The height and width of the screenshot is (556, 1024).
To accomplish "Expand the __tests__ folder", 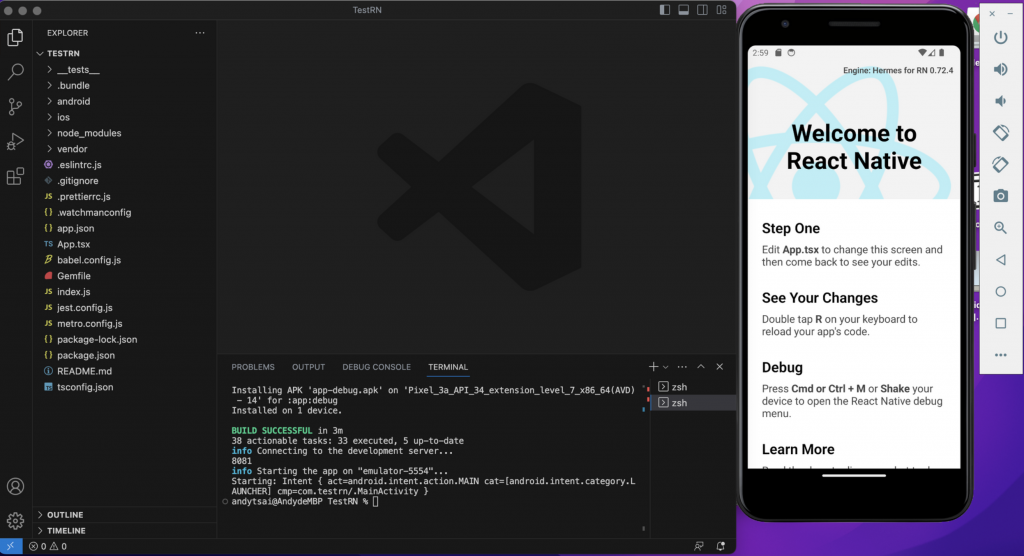I will pos(125,69).
